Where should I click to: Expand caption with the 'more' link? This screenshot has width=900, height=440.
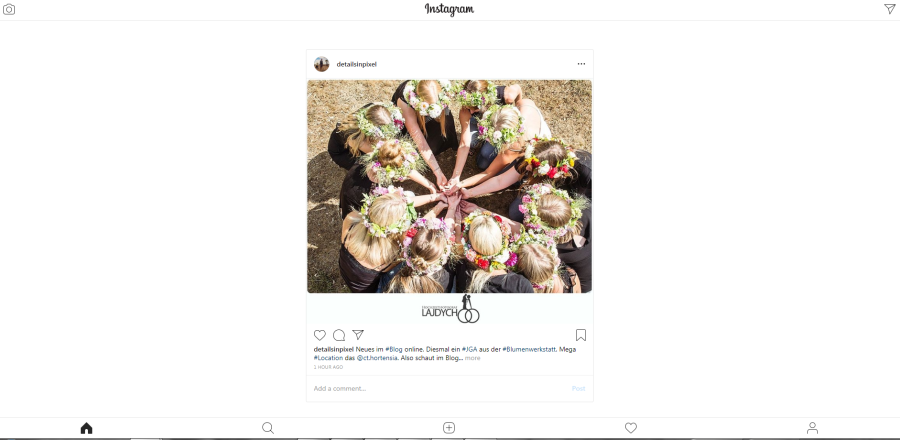[x=472, y=358]
